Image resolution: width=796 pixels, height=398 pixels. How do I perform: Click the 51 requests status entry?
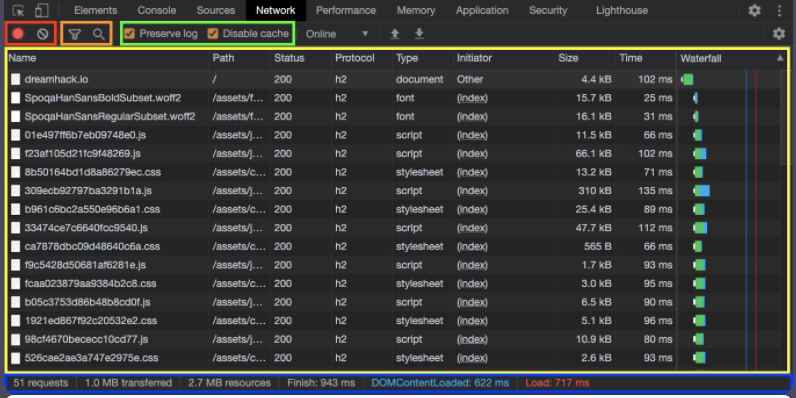[x=41, y=383]
